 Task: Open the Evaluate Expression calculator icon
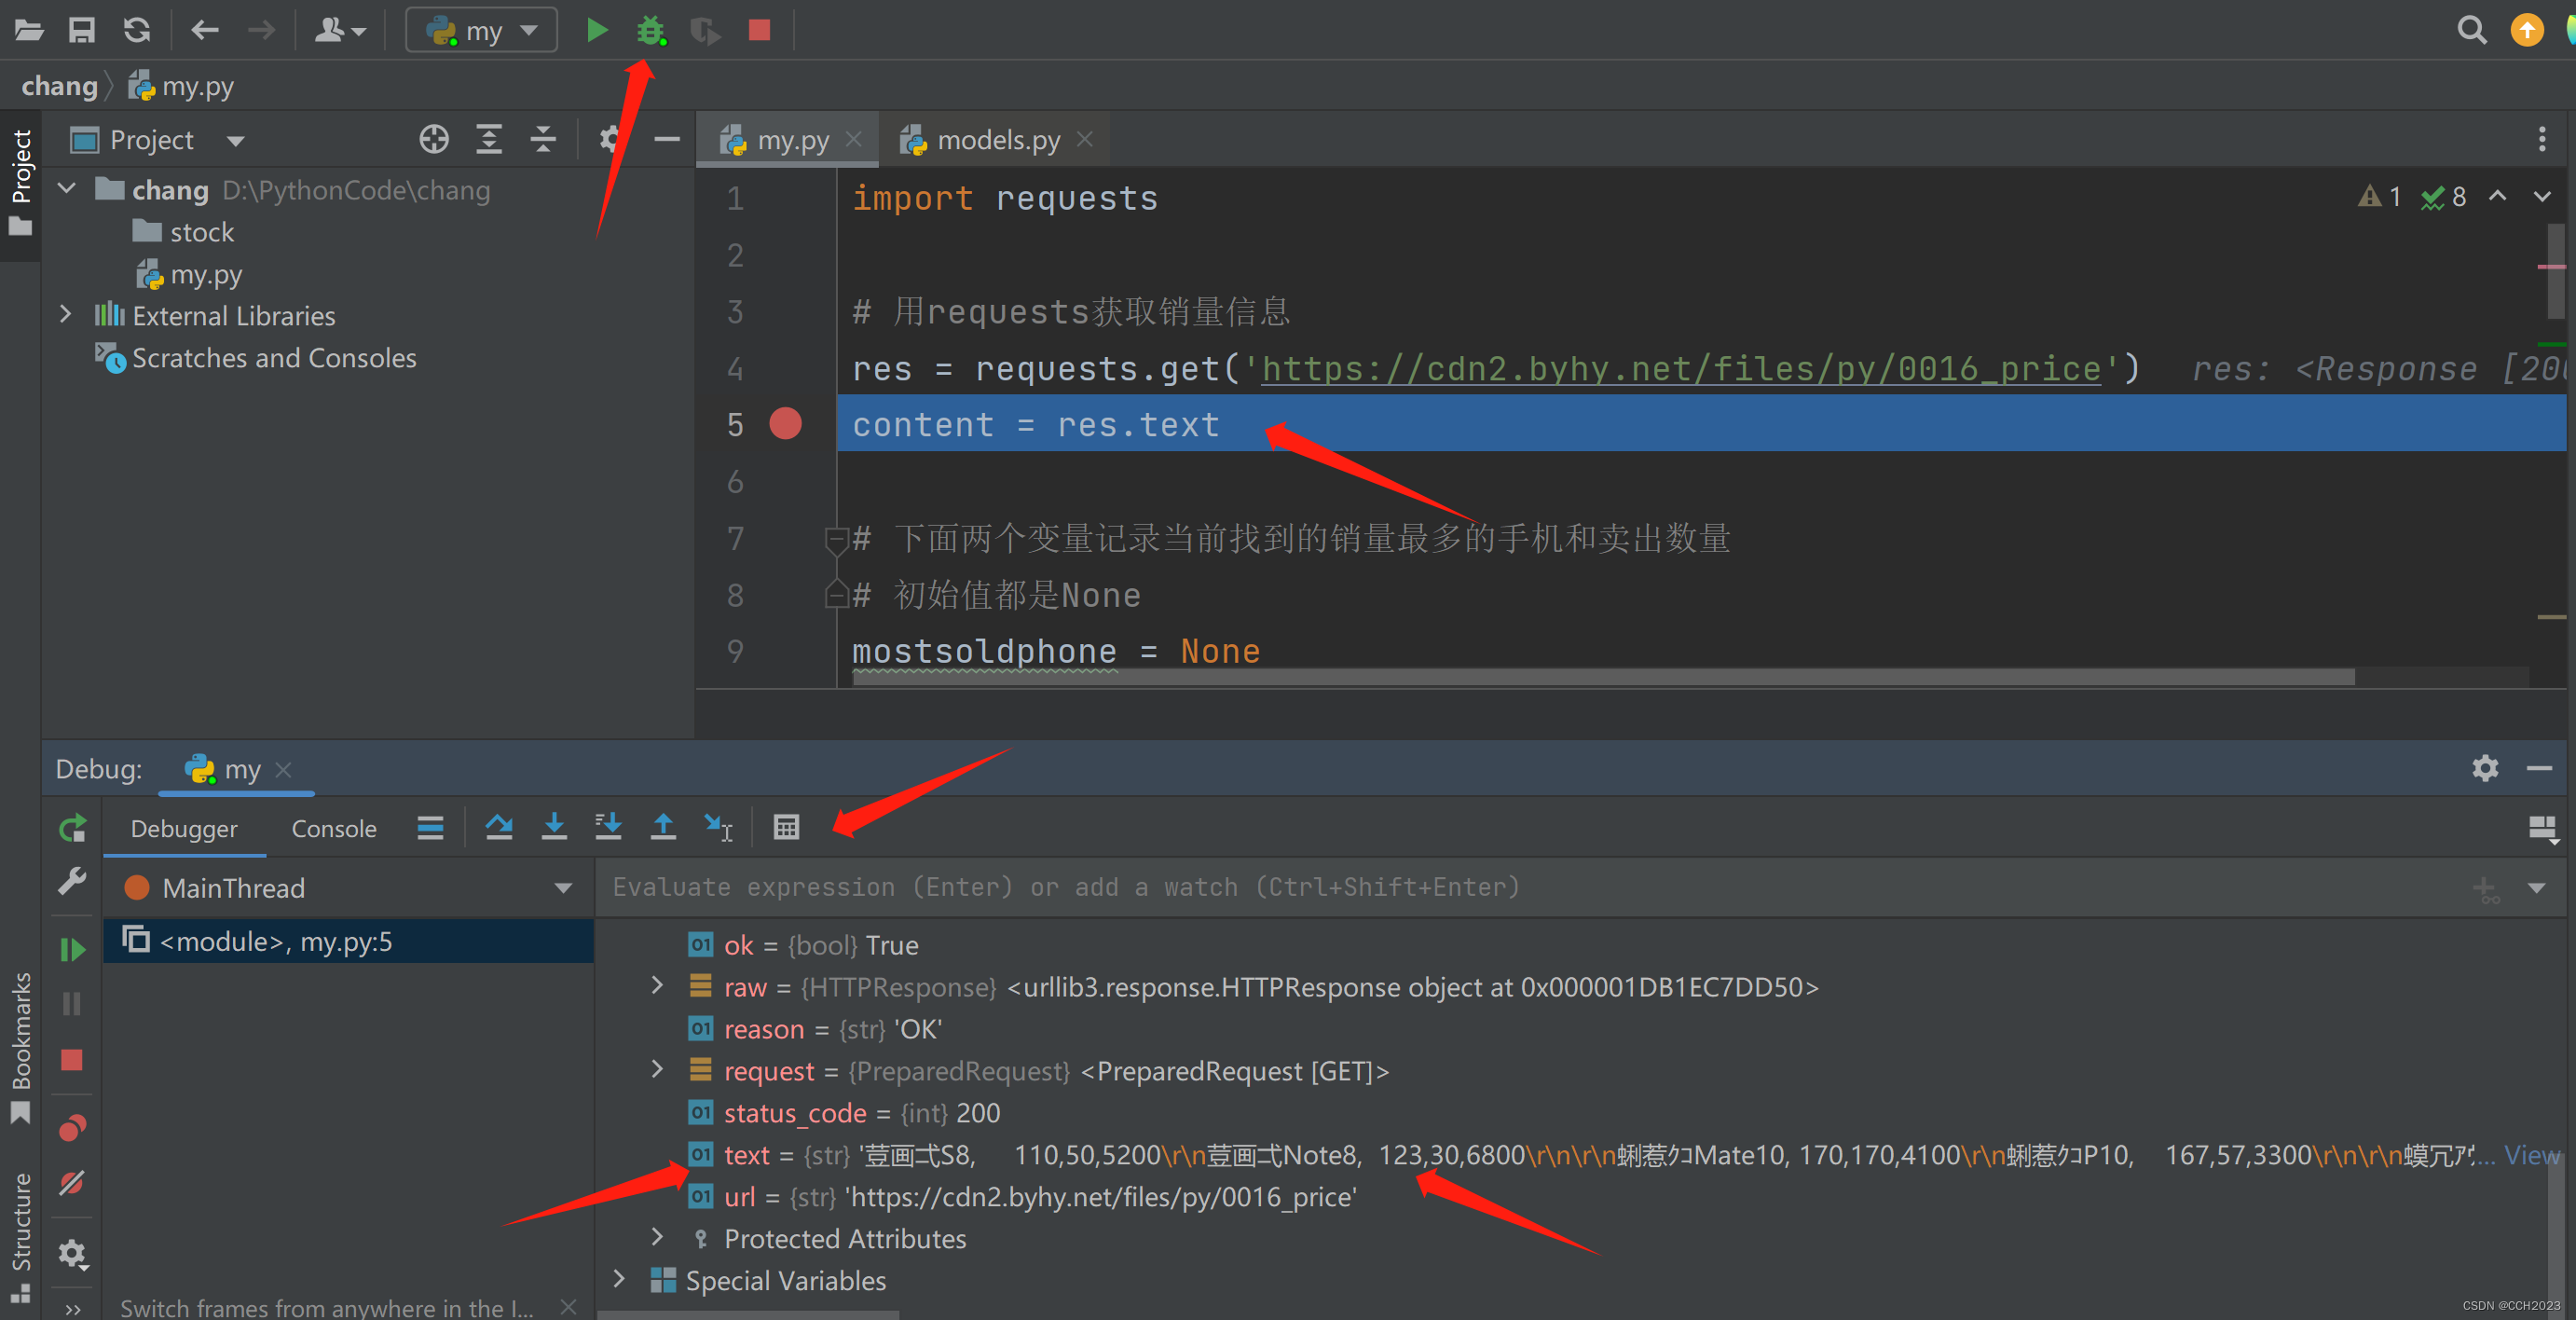(786, 827)
